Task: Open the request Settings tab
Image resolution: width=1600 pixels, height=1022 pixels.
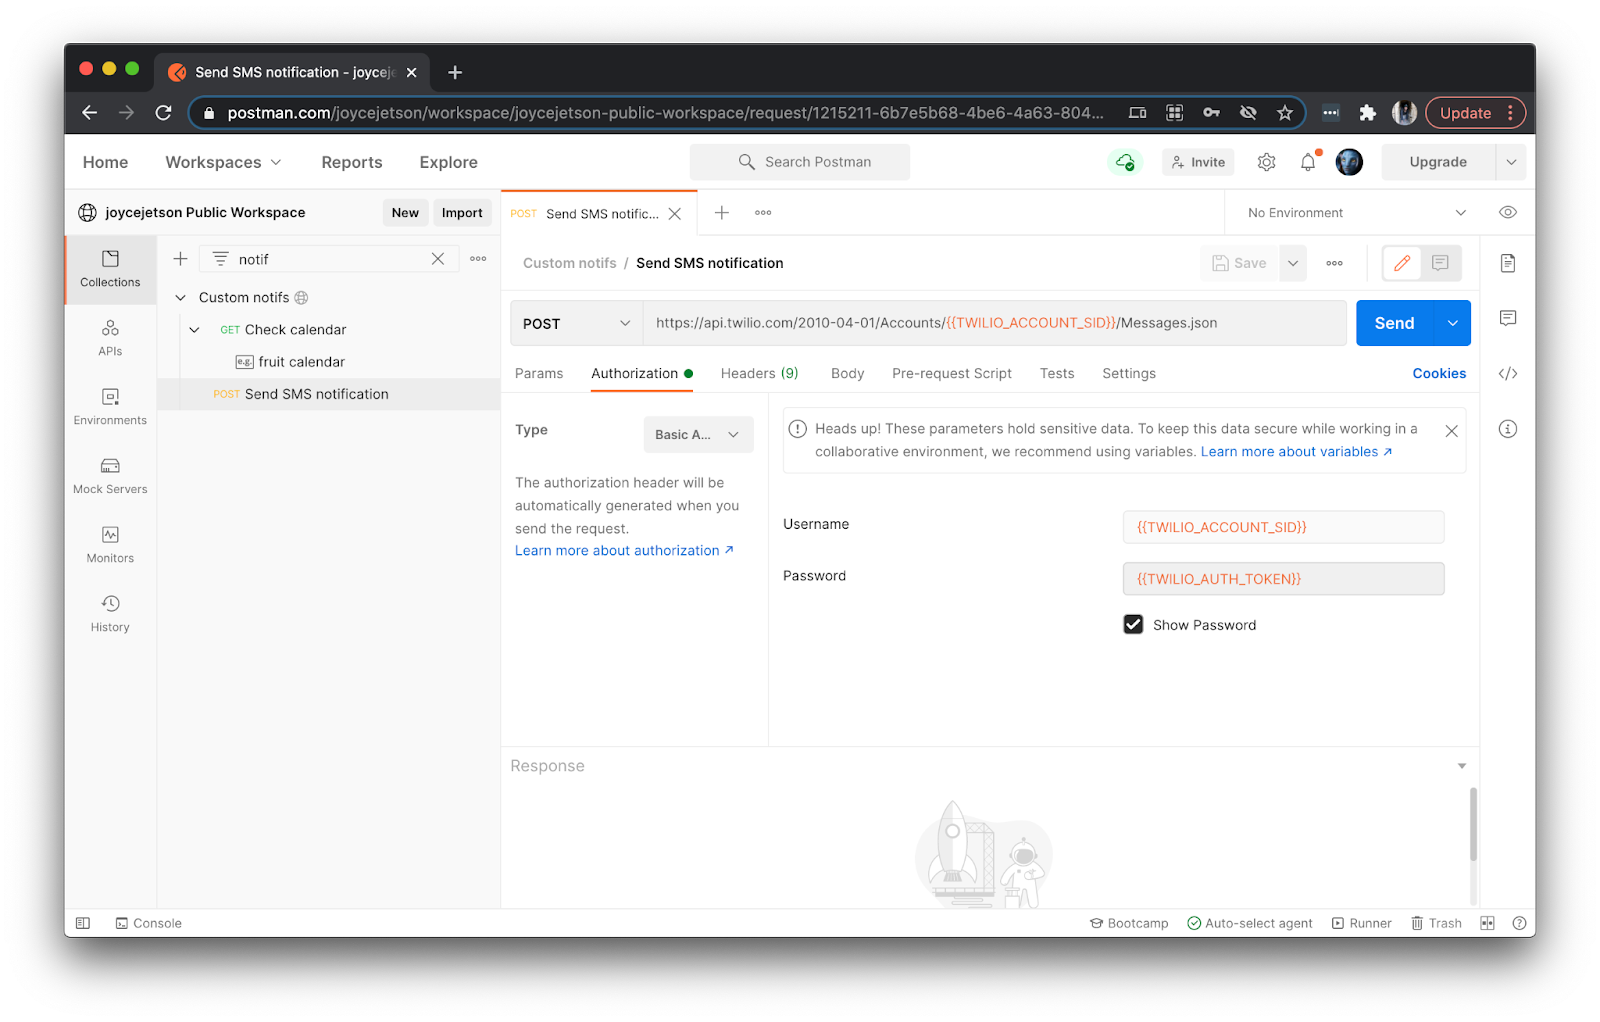Action: pyautogui.click(x=1128, y=373)
